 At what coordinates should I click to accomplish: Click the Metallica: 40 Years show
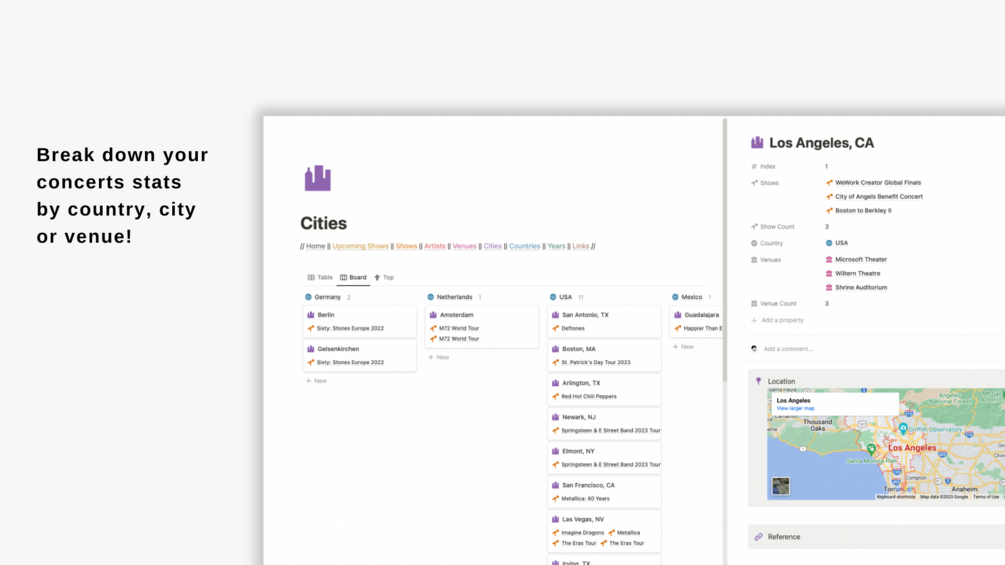click(x=581, y=498)
